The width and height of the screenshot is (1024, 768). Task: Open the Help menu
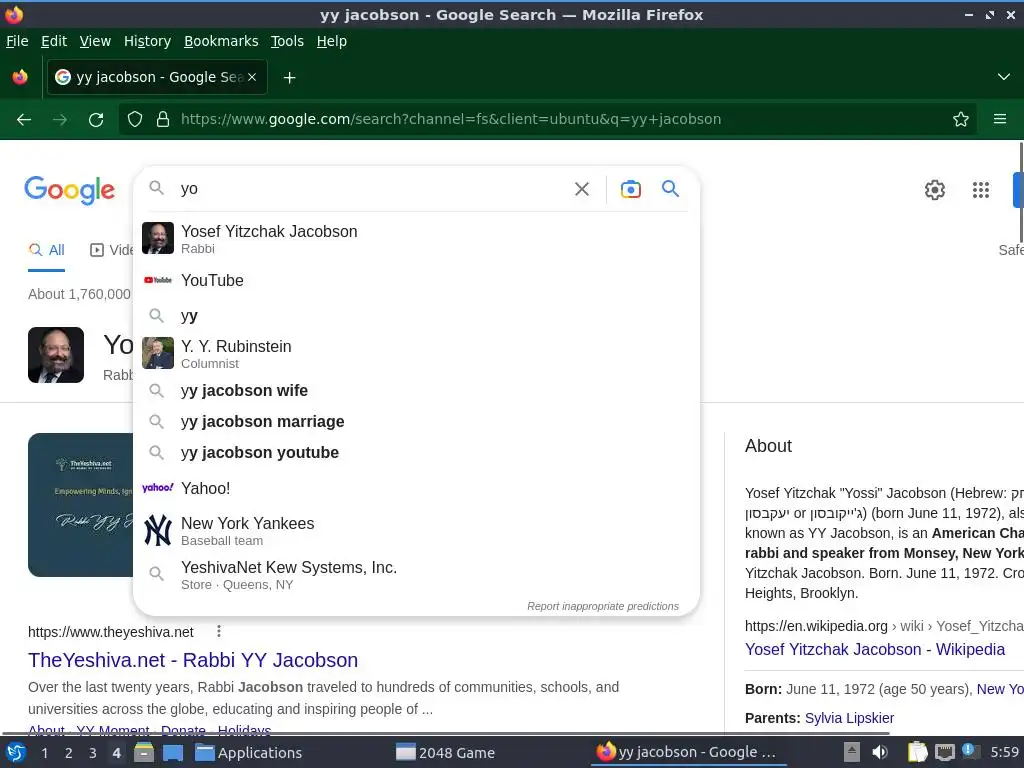click(x=332, y=41)
